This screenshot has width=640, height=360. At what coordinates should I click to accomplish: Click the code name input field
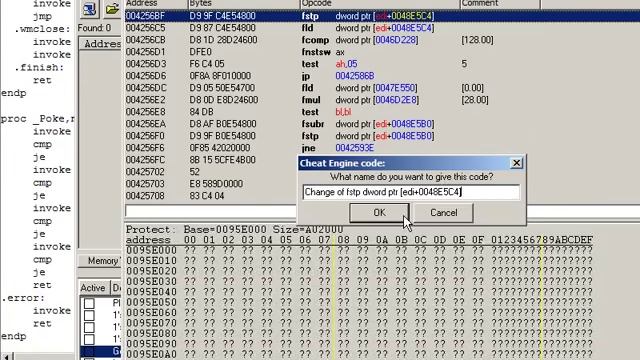coord(411,192)
